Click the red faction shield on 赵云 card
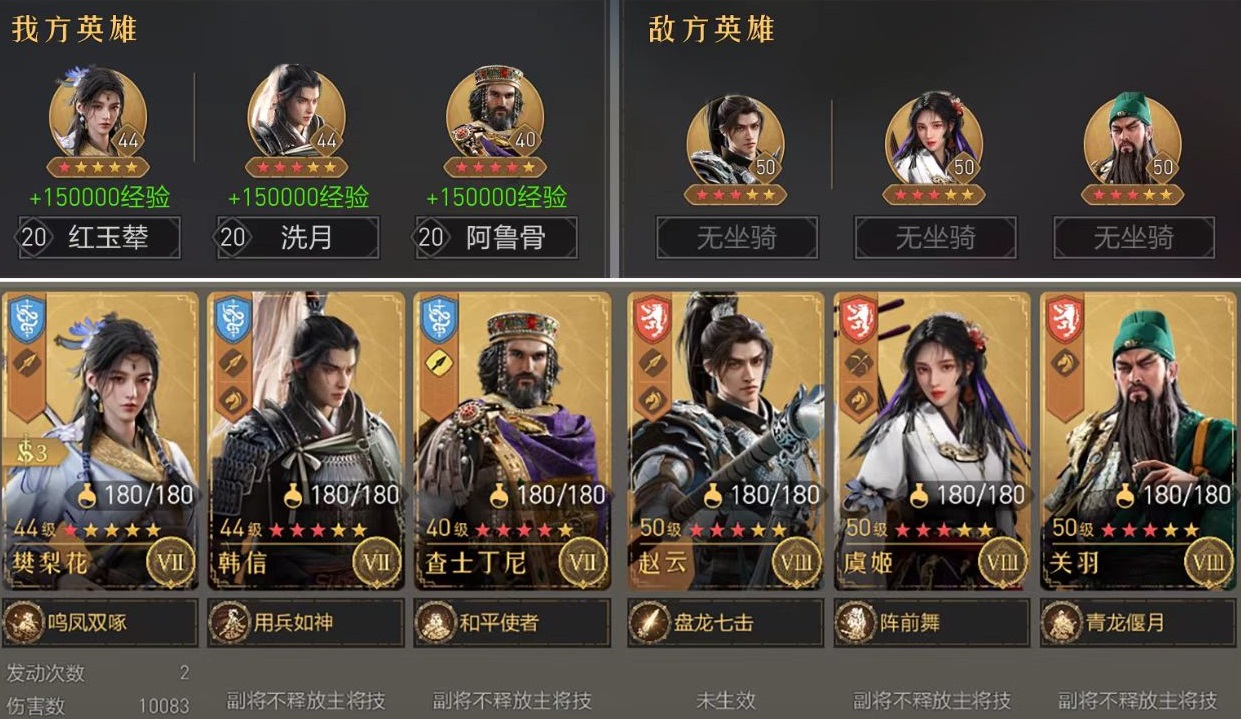 649,318
